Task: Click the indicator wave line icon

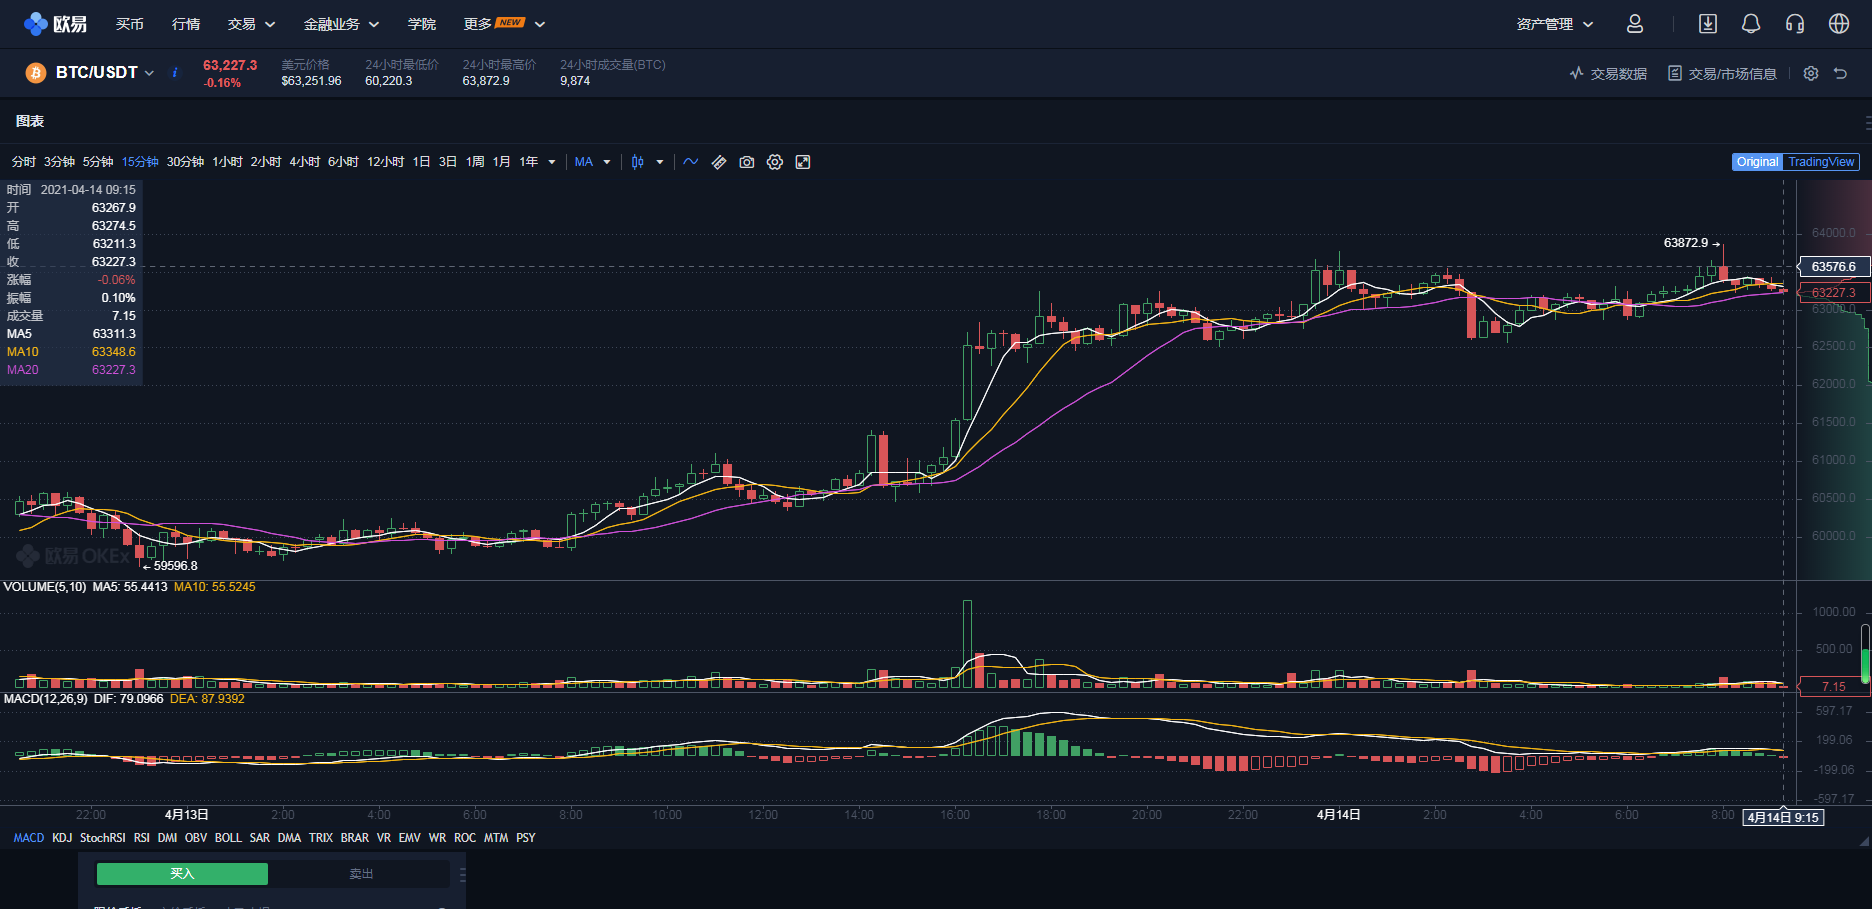Action: tap(691, 162)
